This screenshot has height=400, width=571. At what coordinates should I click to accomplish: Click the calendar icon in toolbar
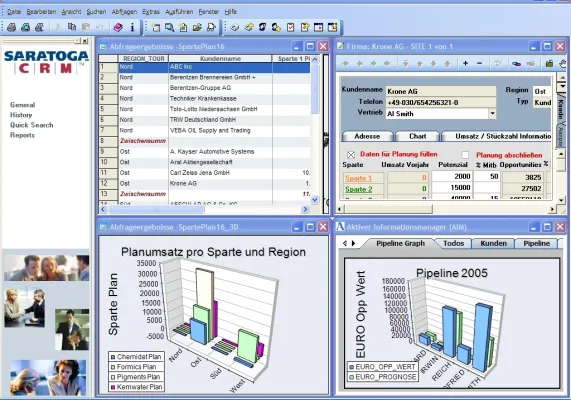coord(318,27)
